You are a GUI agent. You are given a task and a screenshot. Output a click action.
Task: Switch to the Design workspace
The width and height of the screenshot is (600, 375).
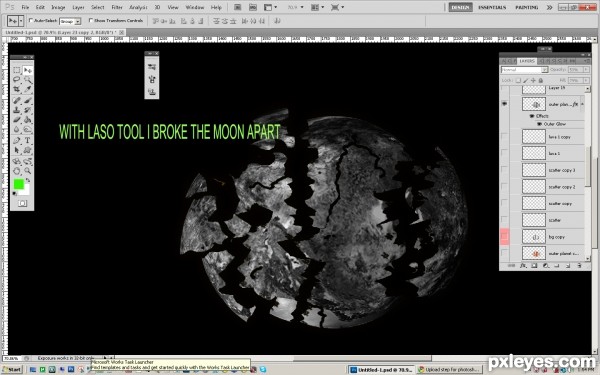tap(460, 7)
